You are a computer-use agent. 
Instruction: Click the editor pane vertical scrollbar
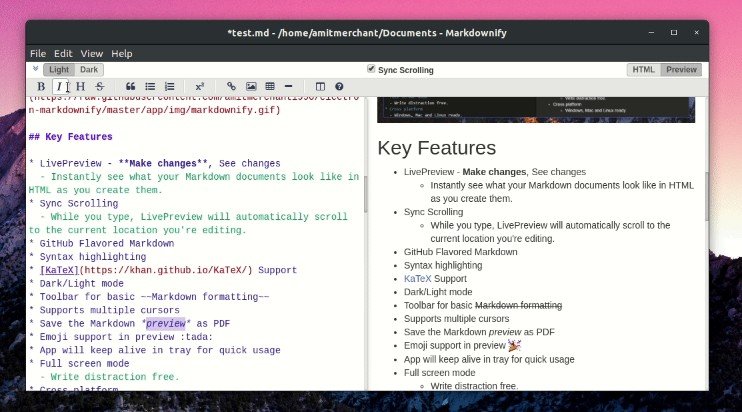coord(365,196)
